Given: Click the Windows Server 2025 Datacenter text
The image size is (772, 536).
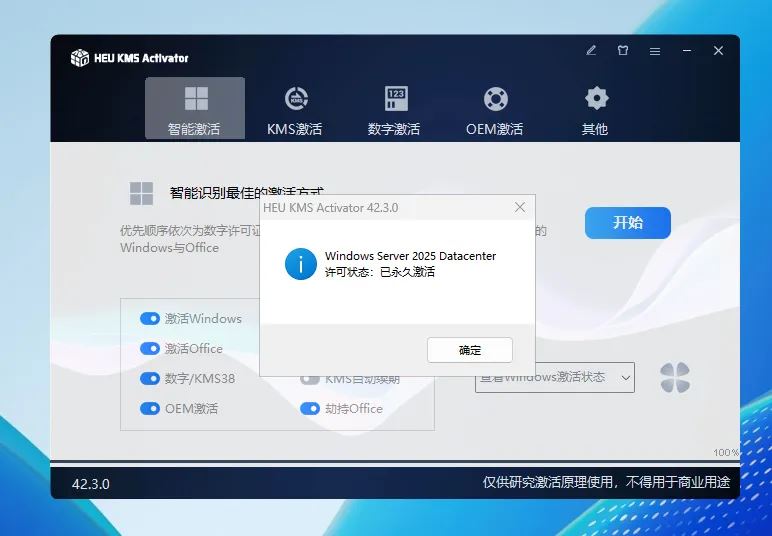Looking at the screenshot, I should pyautogui.click(x=411, y=256).
